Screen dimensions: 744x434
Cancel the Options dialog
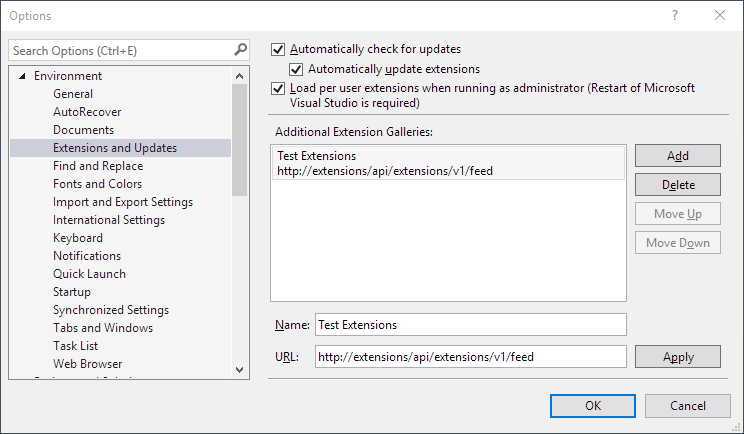point(687,406)
